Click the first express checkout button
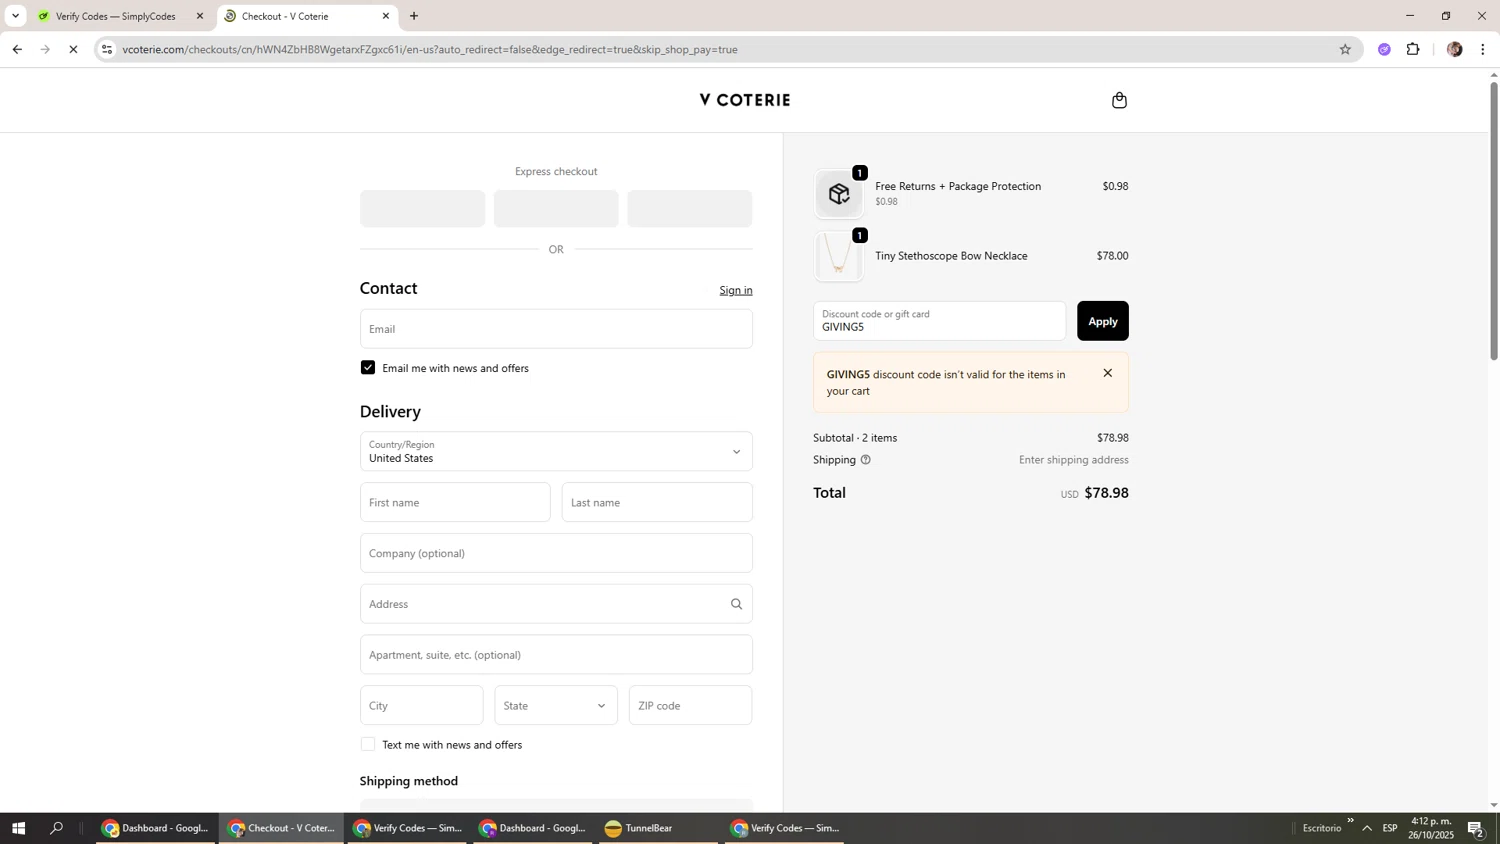 click(x=422, y=209)
